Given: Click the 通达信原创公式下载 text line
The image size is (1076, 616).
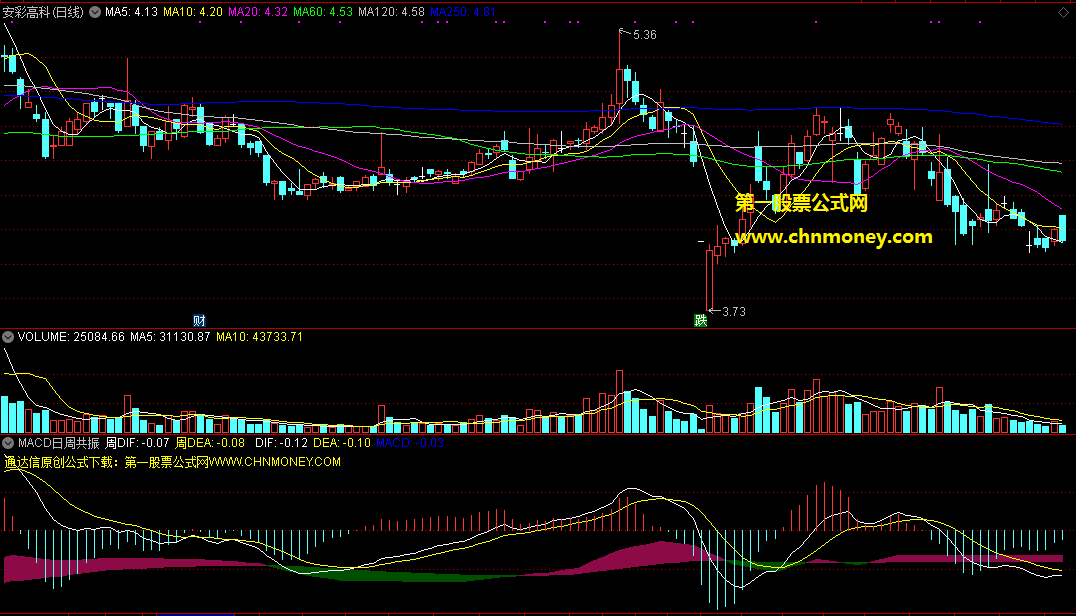Looking at the screenshot, I should pyautogui.click(x=172, y=462).
